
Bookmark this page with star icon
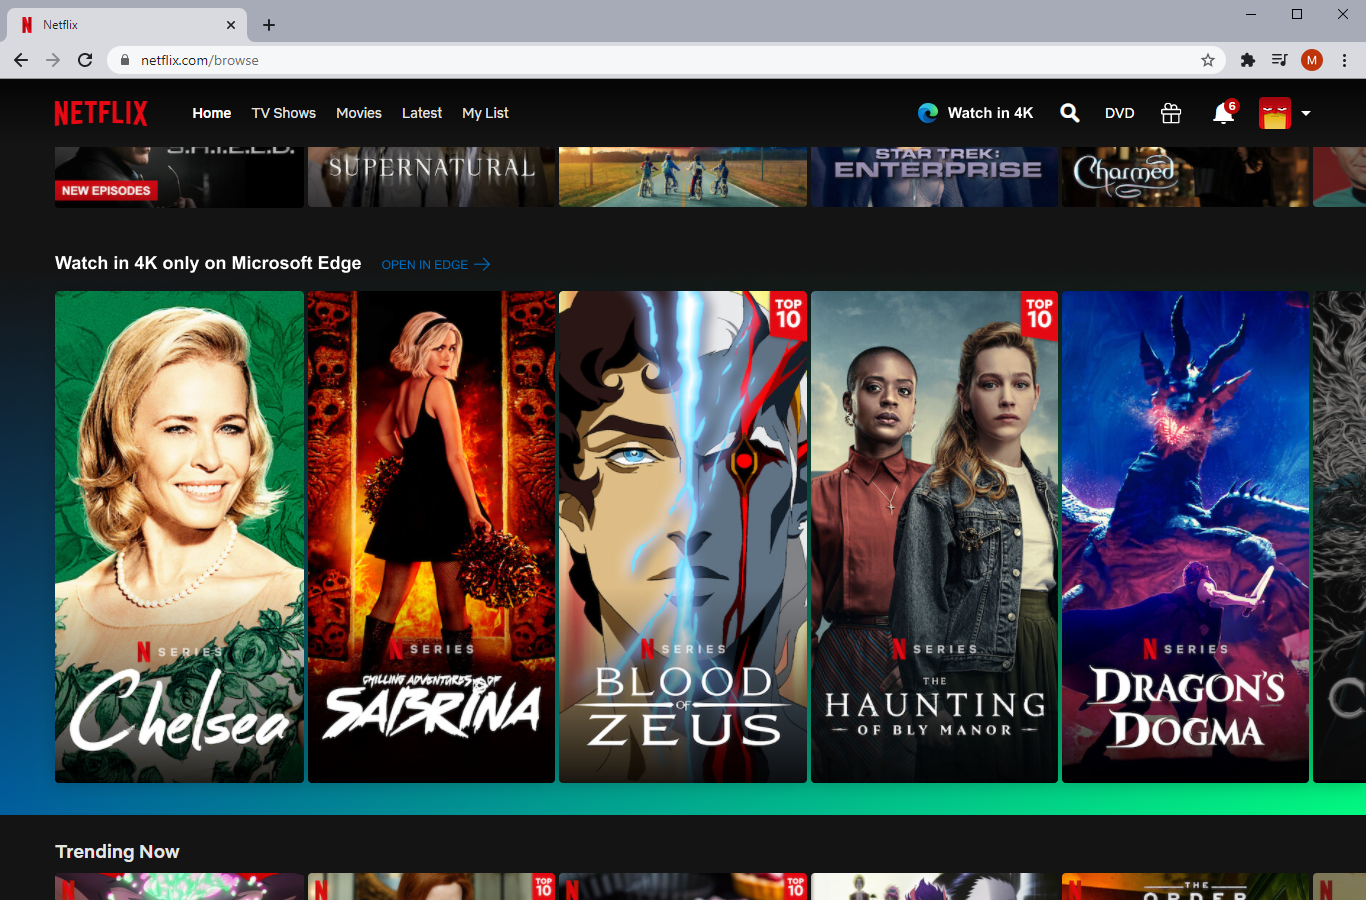(1208, 60)
